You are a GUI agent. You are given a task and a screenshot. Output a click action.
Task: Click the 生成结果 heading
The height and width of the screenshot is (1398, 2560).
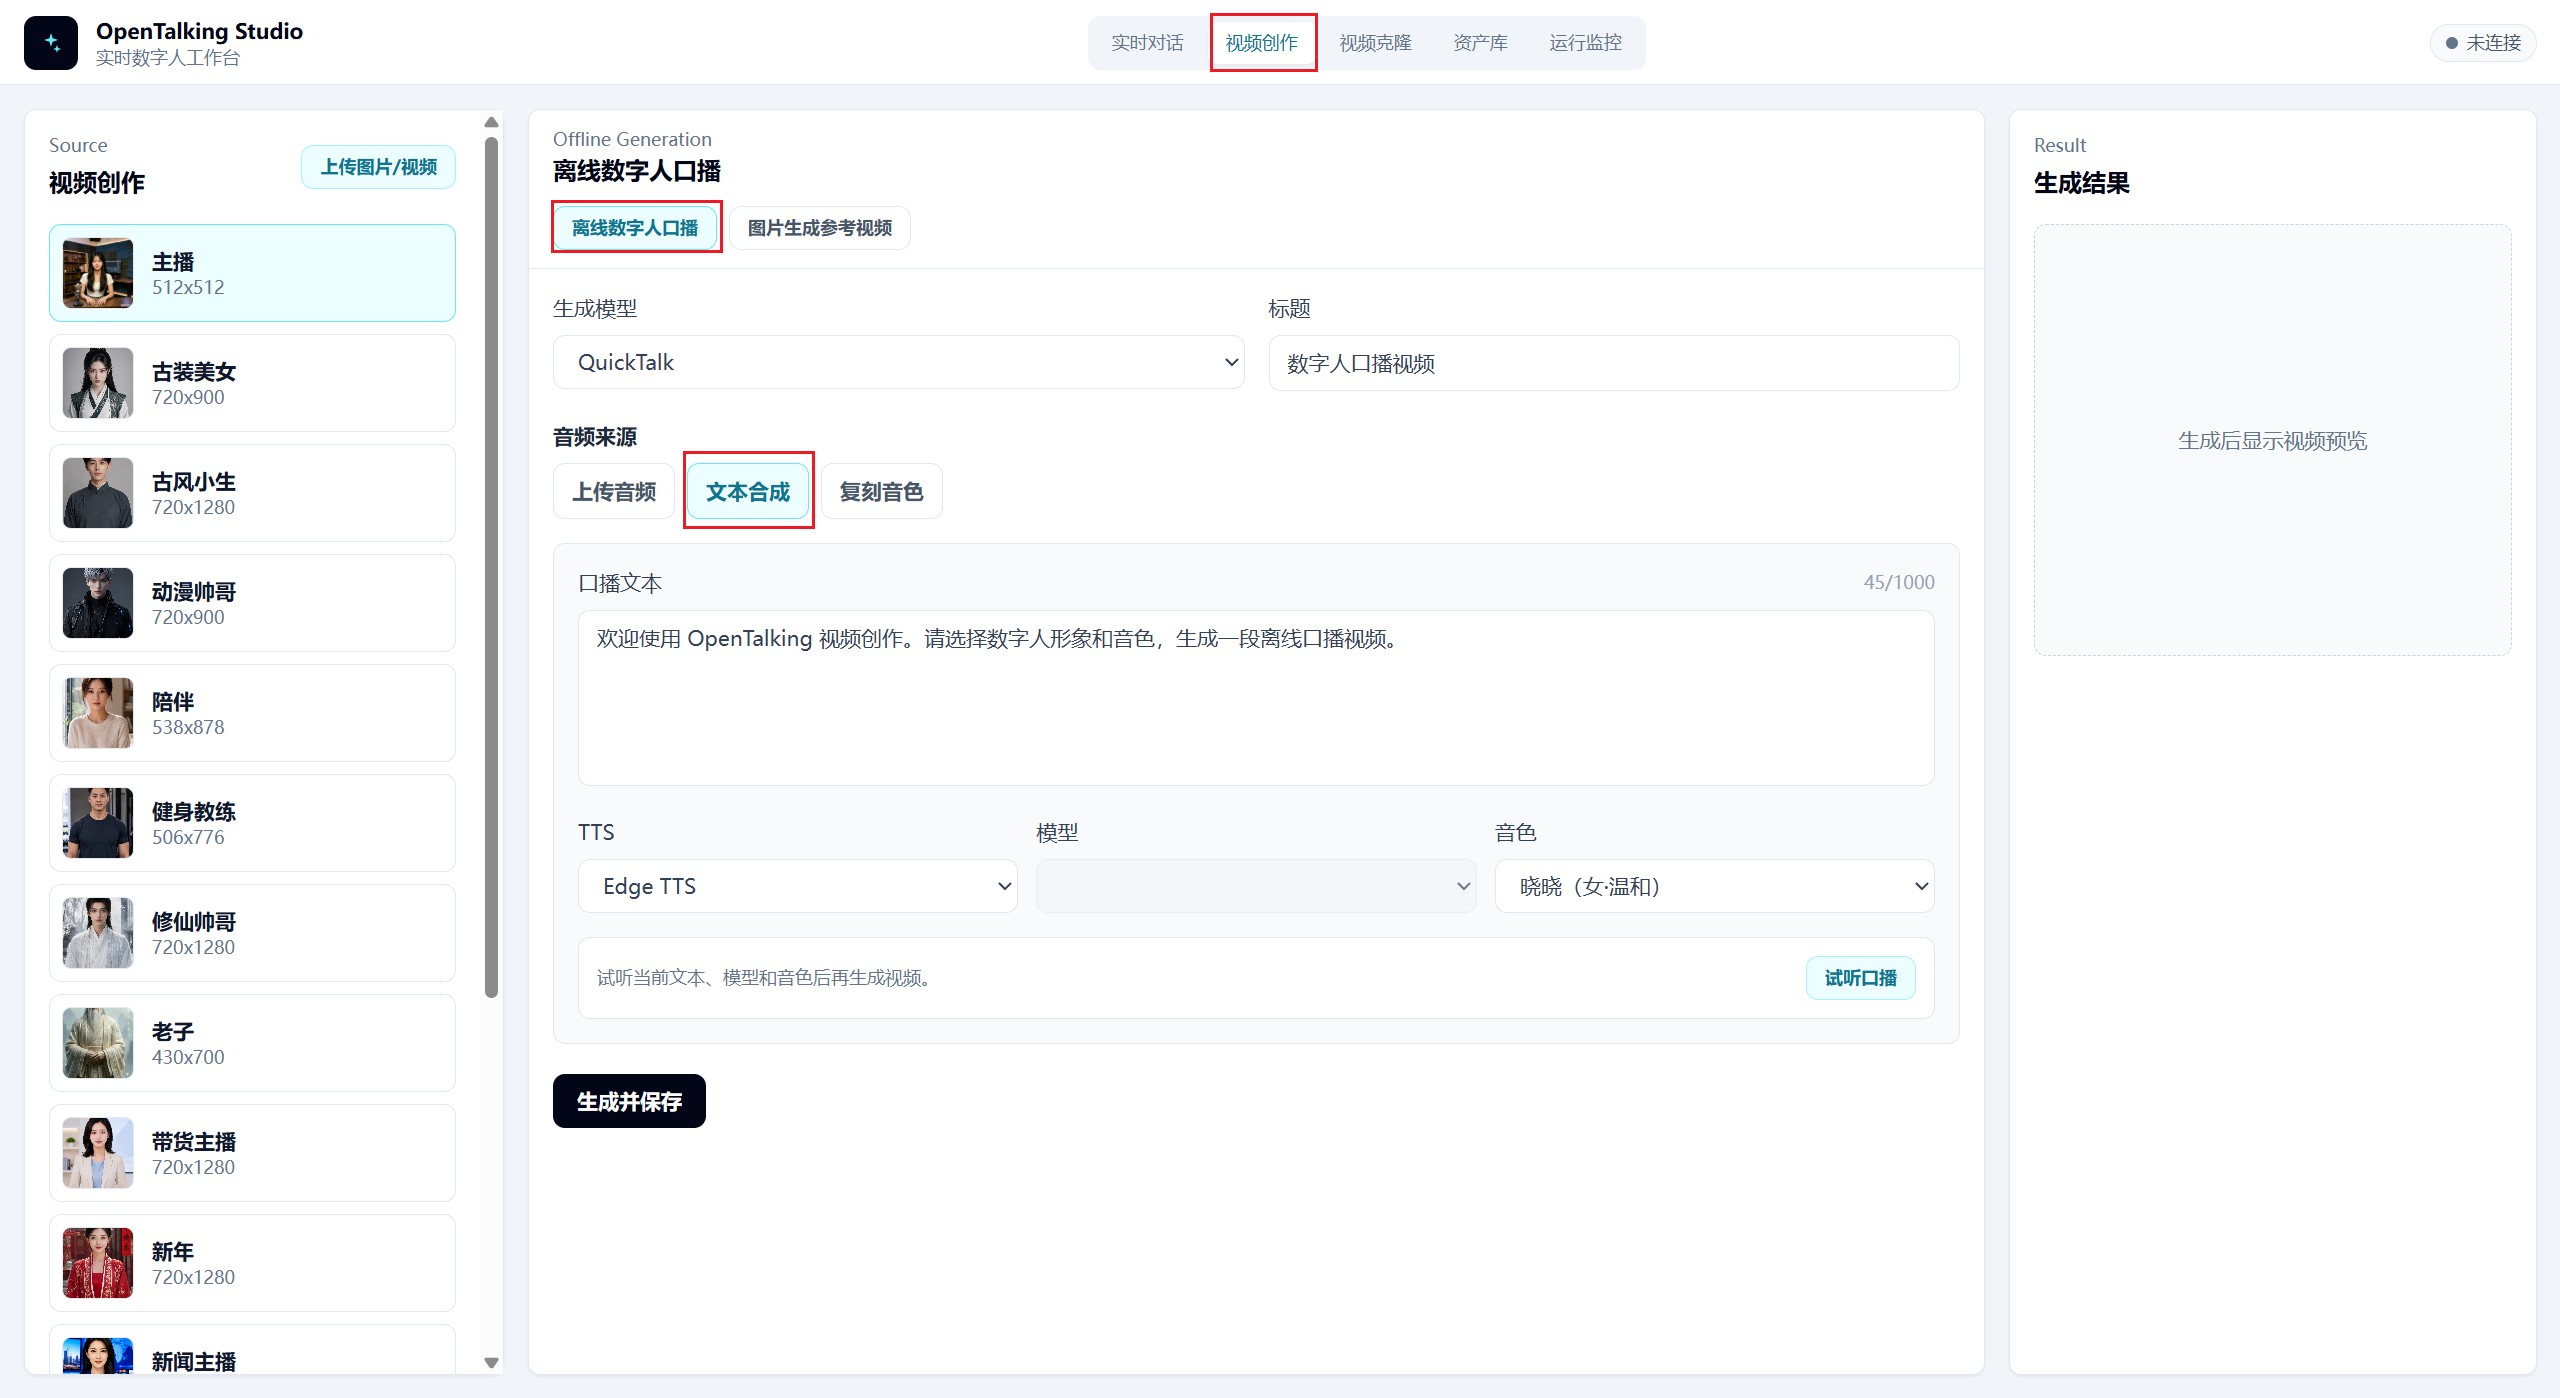[2082, 183]
